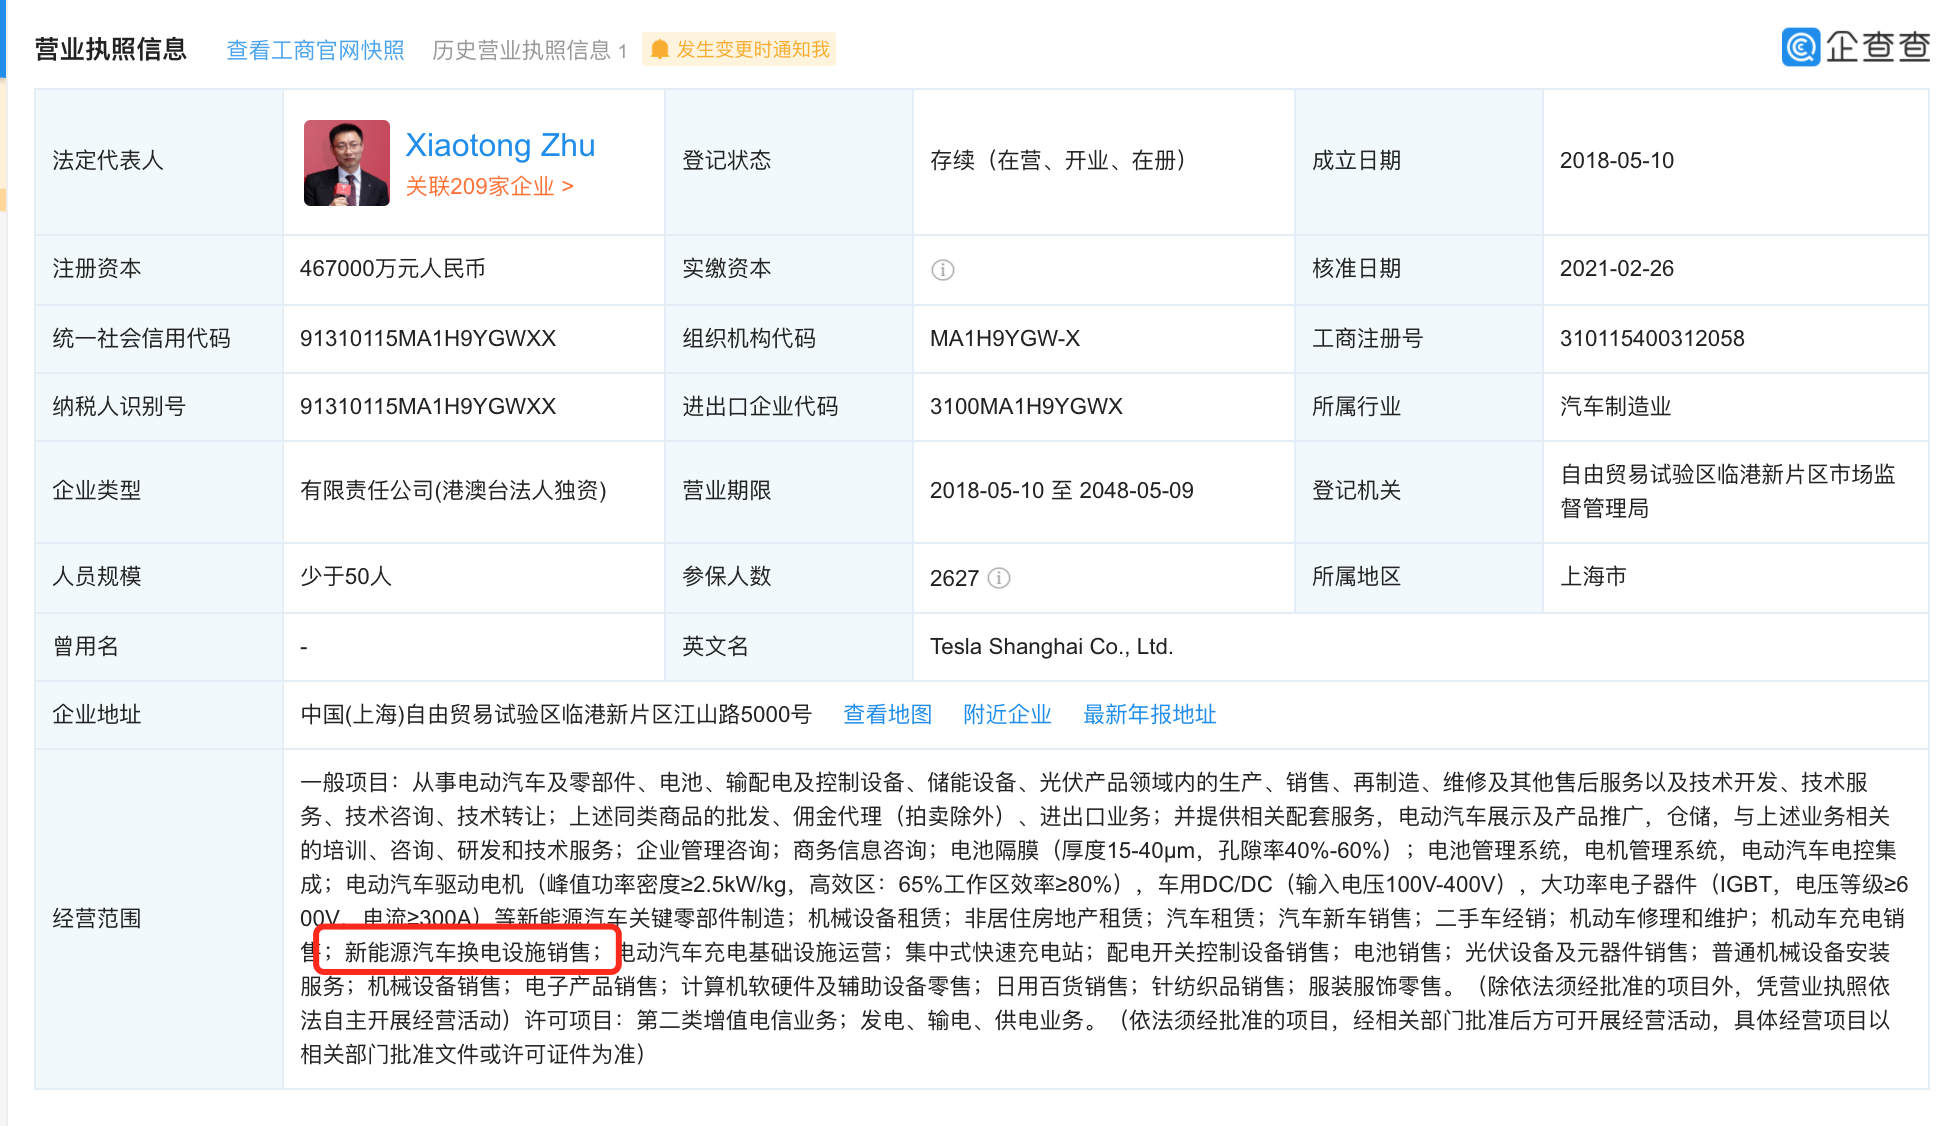The image size is (1956, 1126).
Task: Click the registered capital value 467000万元人民币
Action: (x=392, y=268)
